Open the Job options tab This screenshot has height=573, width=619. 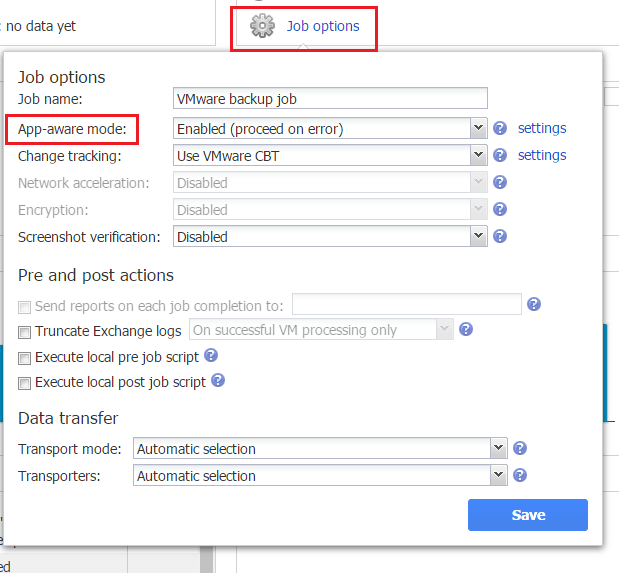click(x=322, y=27)
